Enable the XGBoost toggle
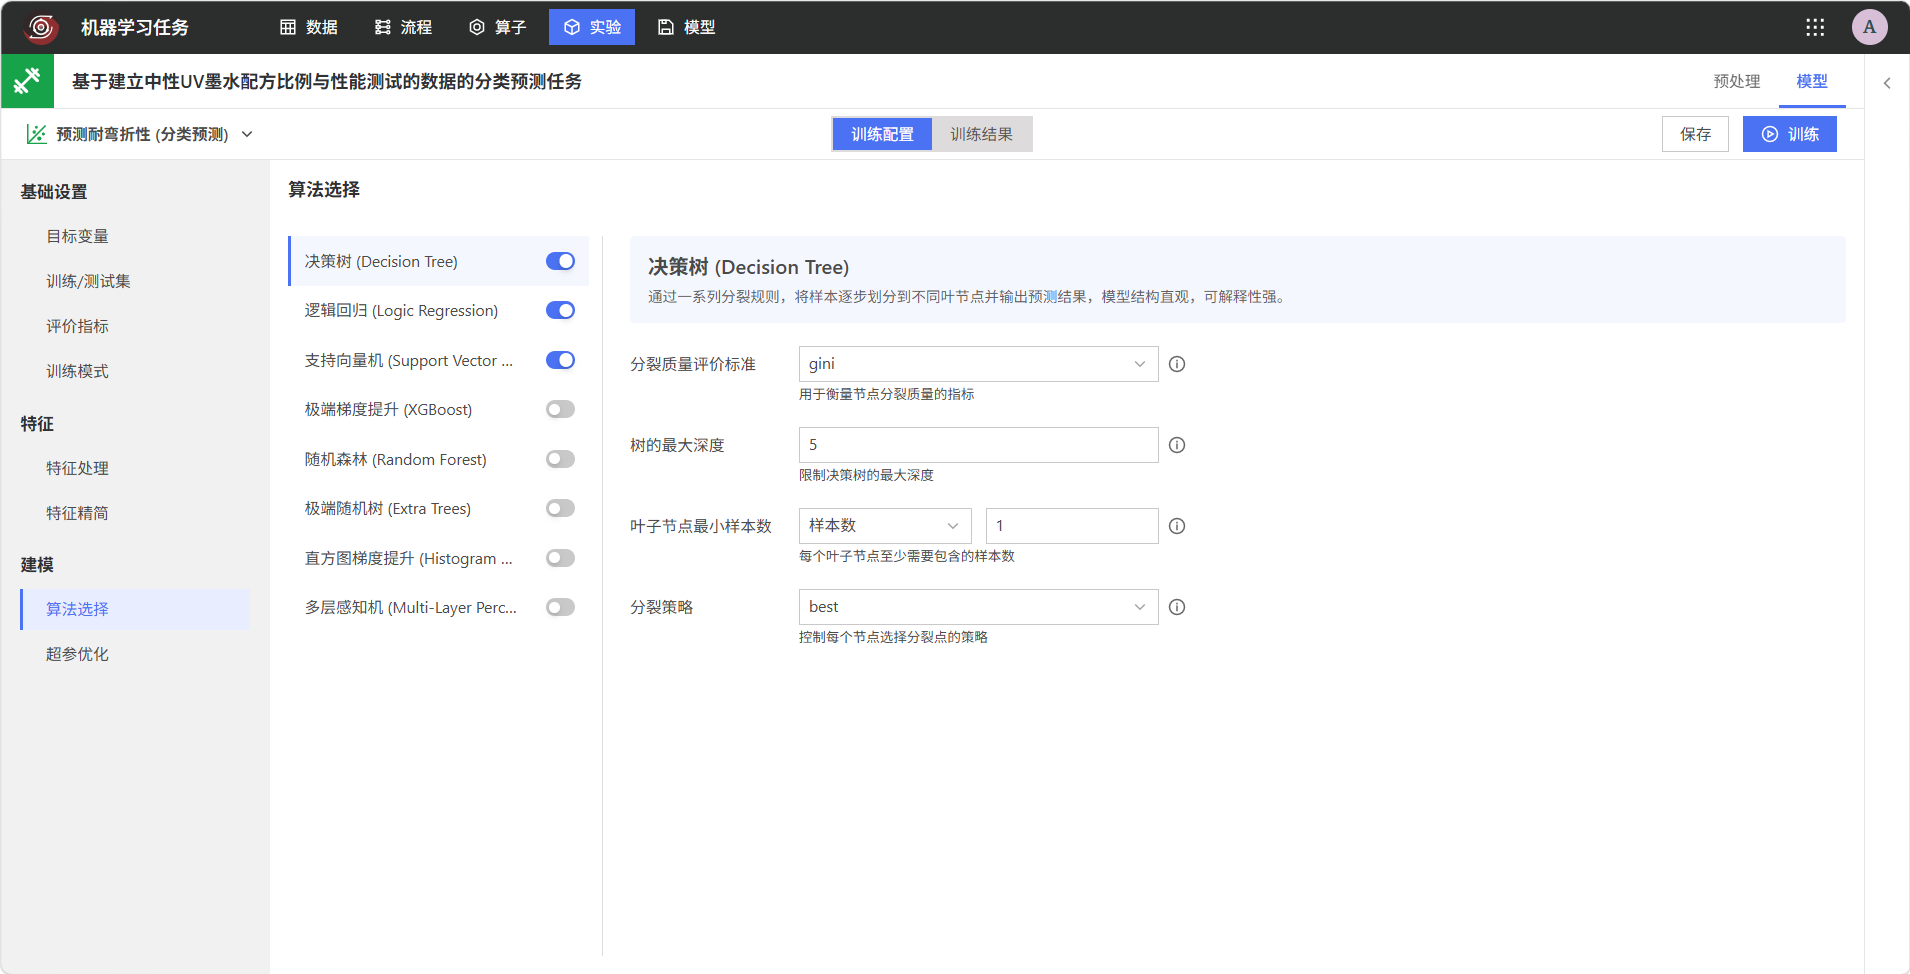This screenshot has width=1910, height=974. (x=560, y=409)
